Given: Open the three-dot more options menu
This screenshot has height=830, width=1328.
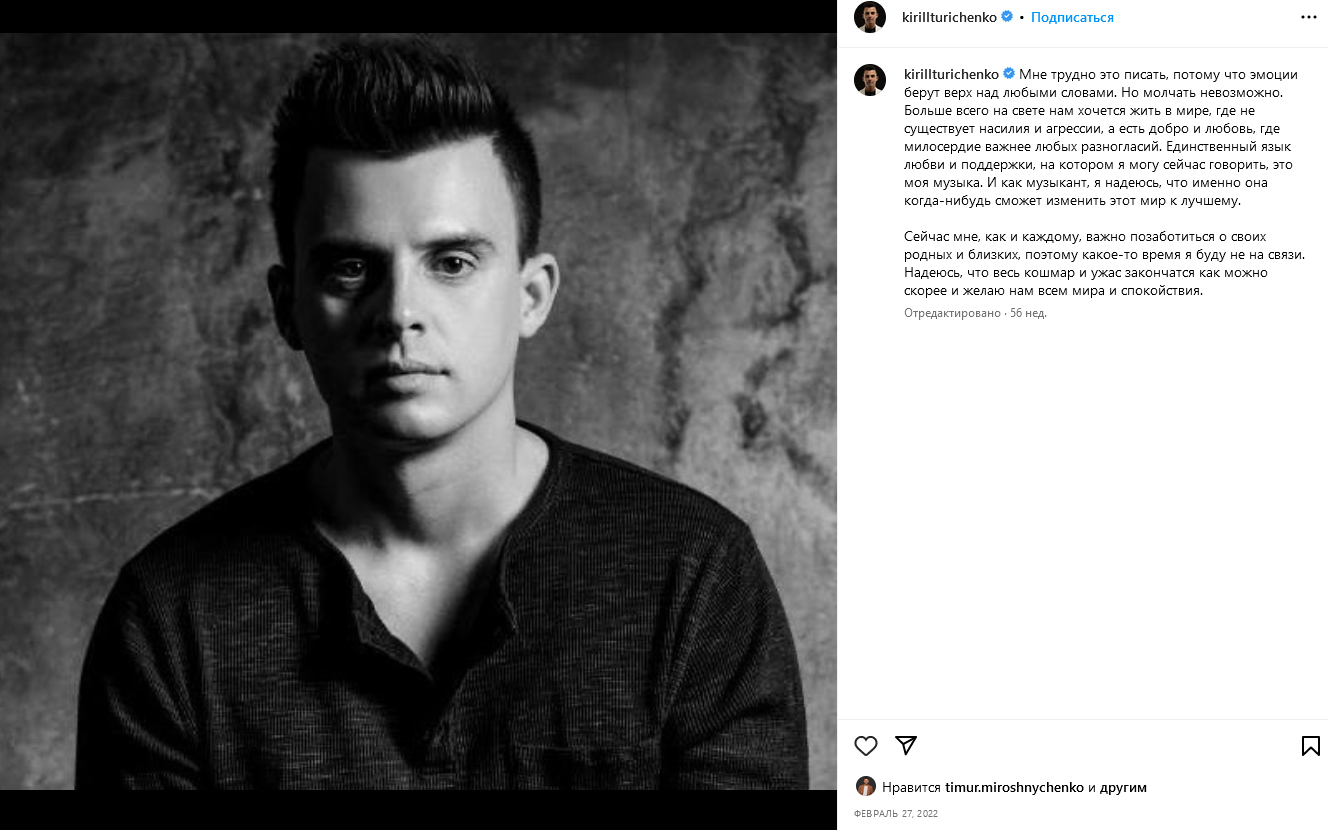Looking at the screenshot, I should 1309,17.
